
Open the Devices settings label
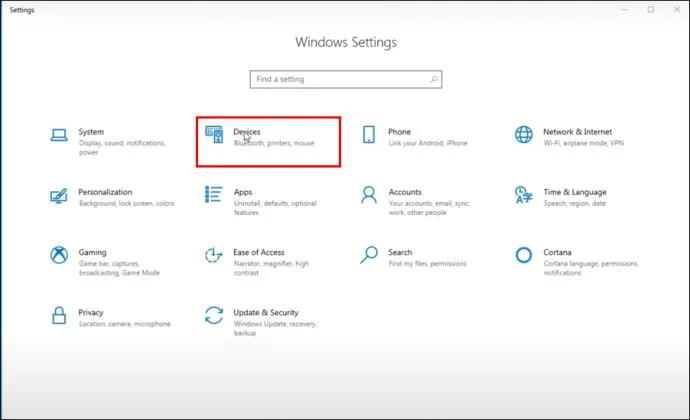[x=247, y=132]
